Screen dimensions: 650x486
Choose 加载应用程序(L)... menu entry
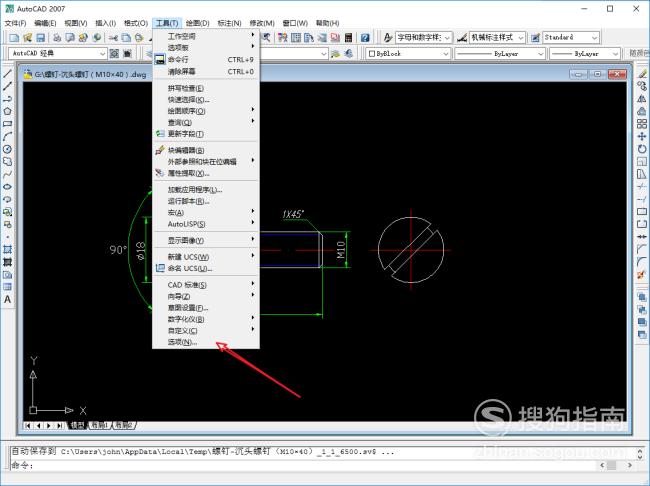point(206,190)
